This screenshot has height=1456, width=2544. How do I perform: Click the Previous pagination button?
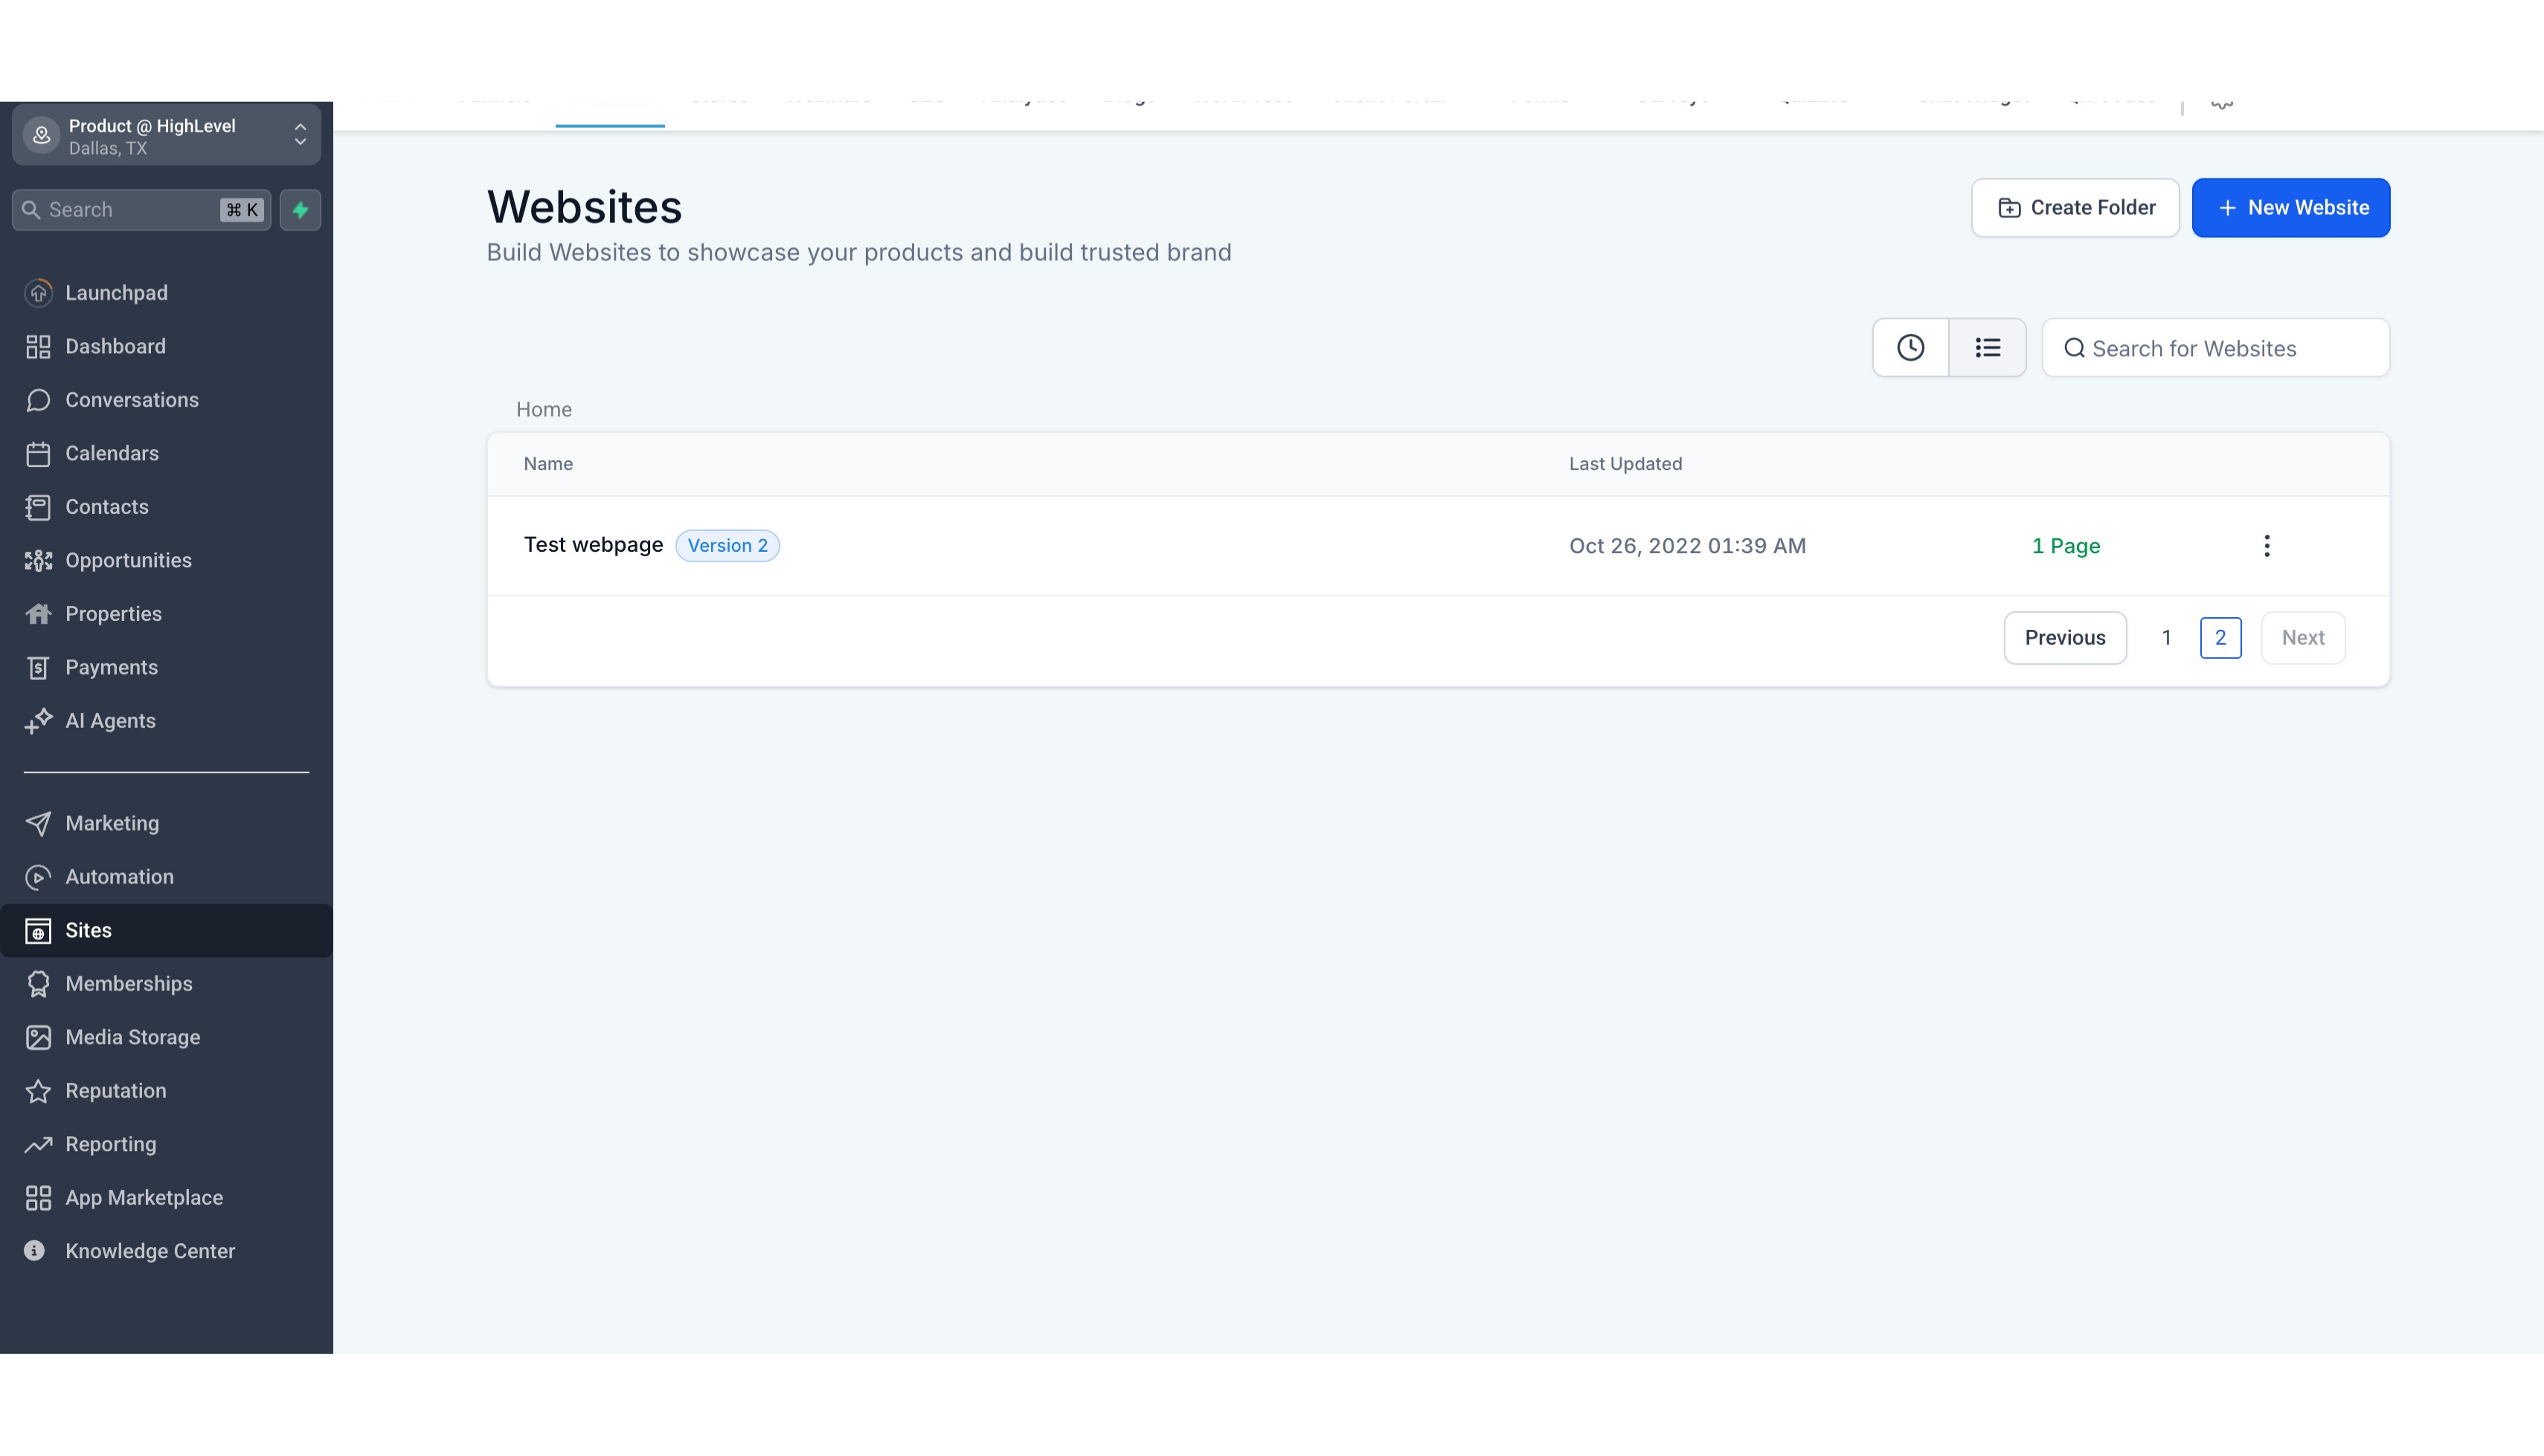pos(2064,638)
